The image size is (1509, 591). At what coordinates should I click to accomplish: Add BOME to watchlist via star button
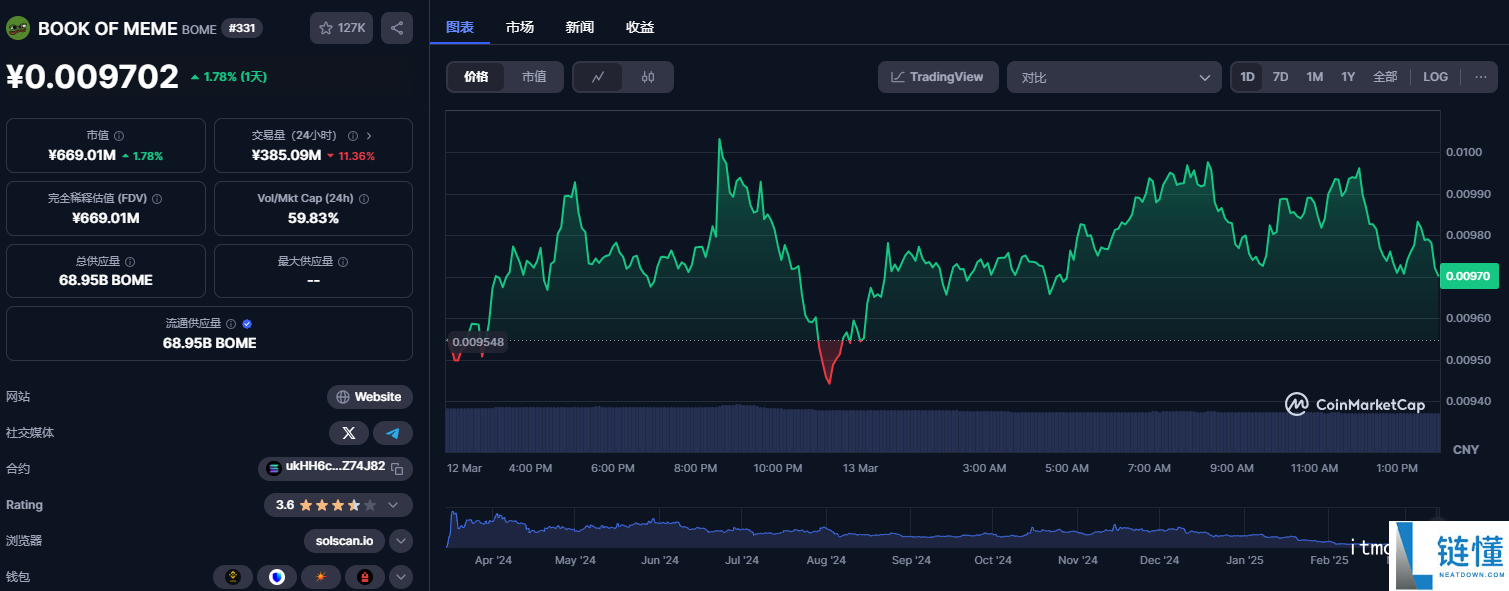pyautogui.click(x=341, y=28)
